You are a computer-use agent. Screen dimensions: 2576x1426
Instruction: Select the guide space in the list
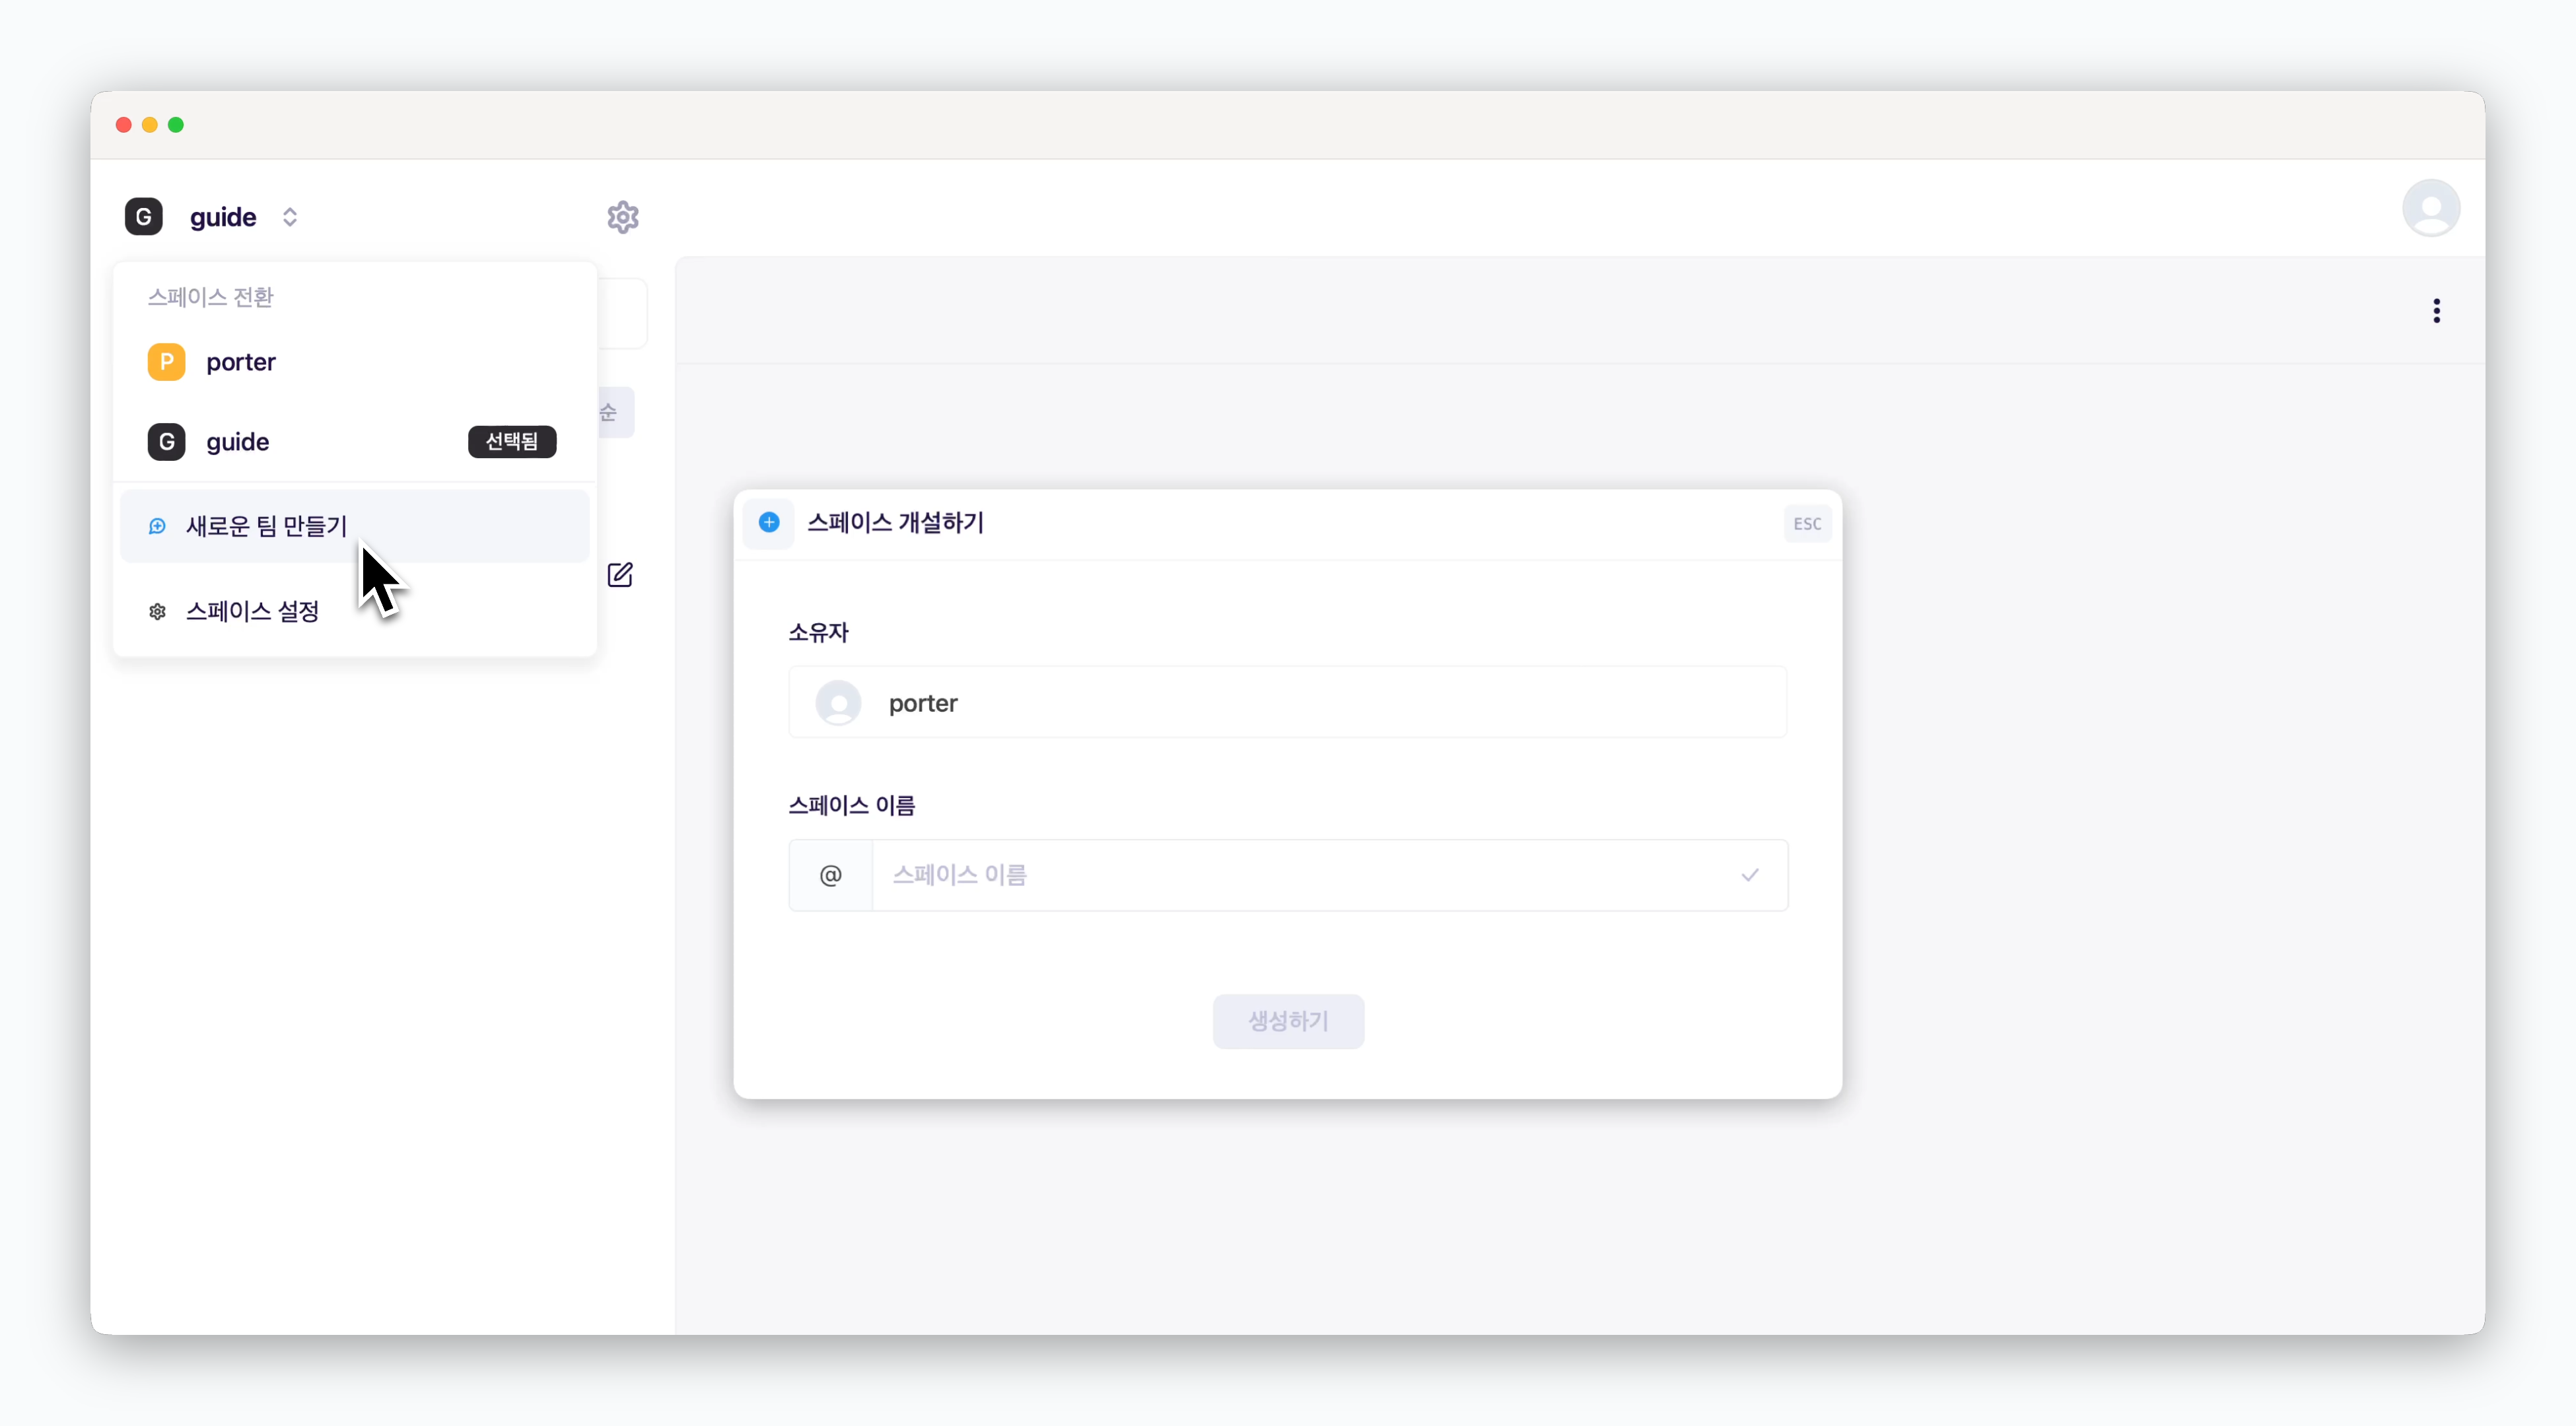pyautogui.click(x=355, y=442)
